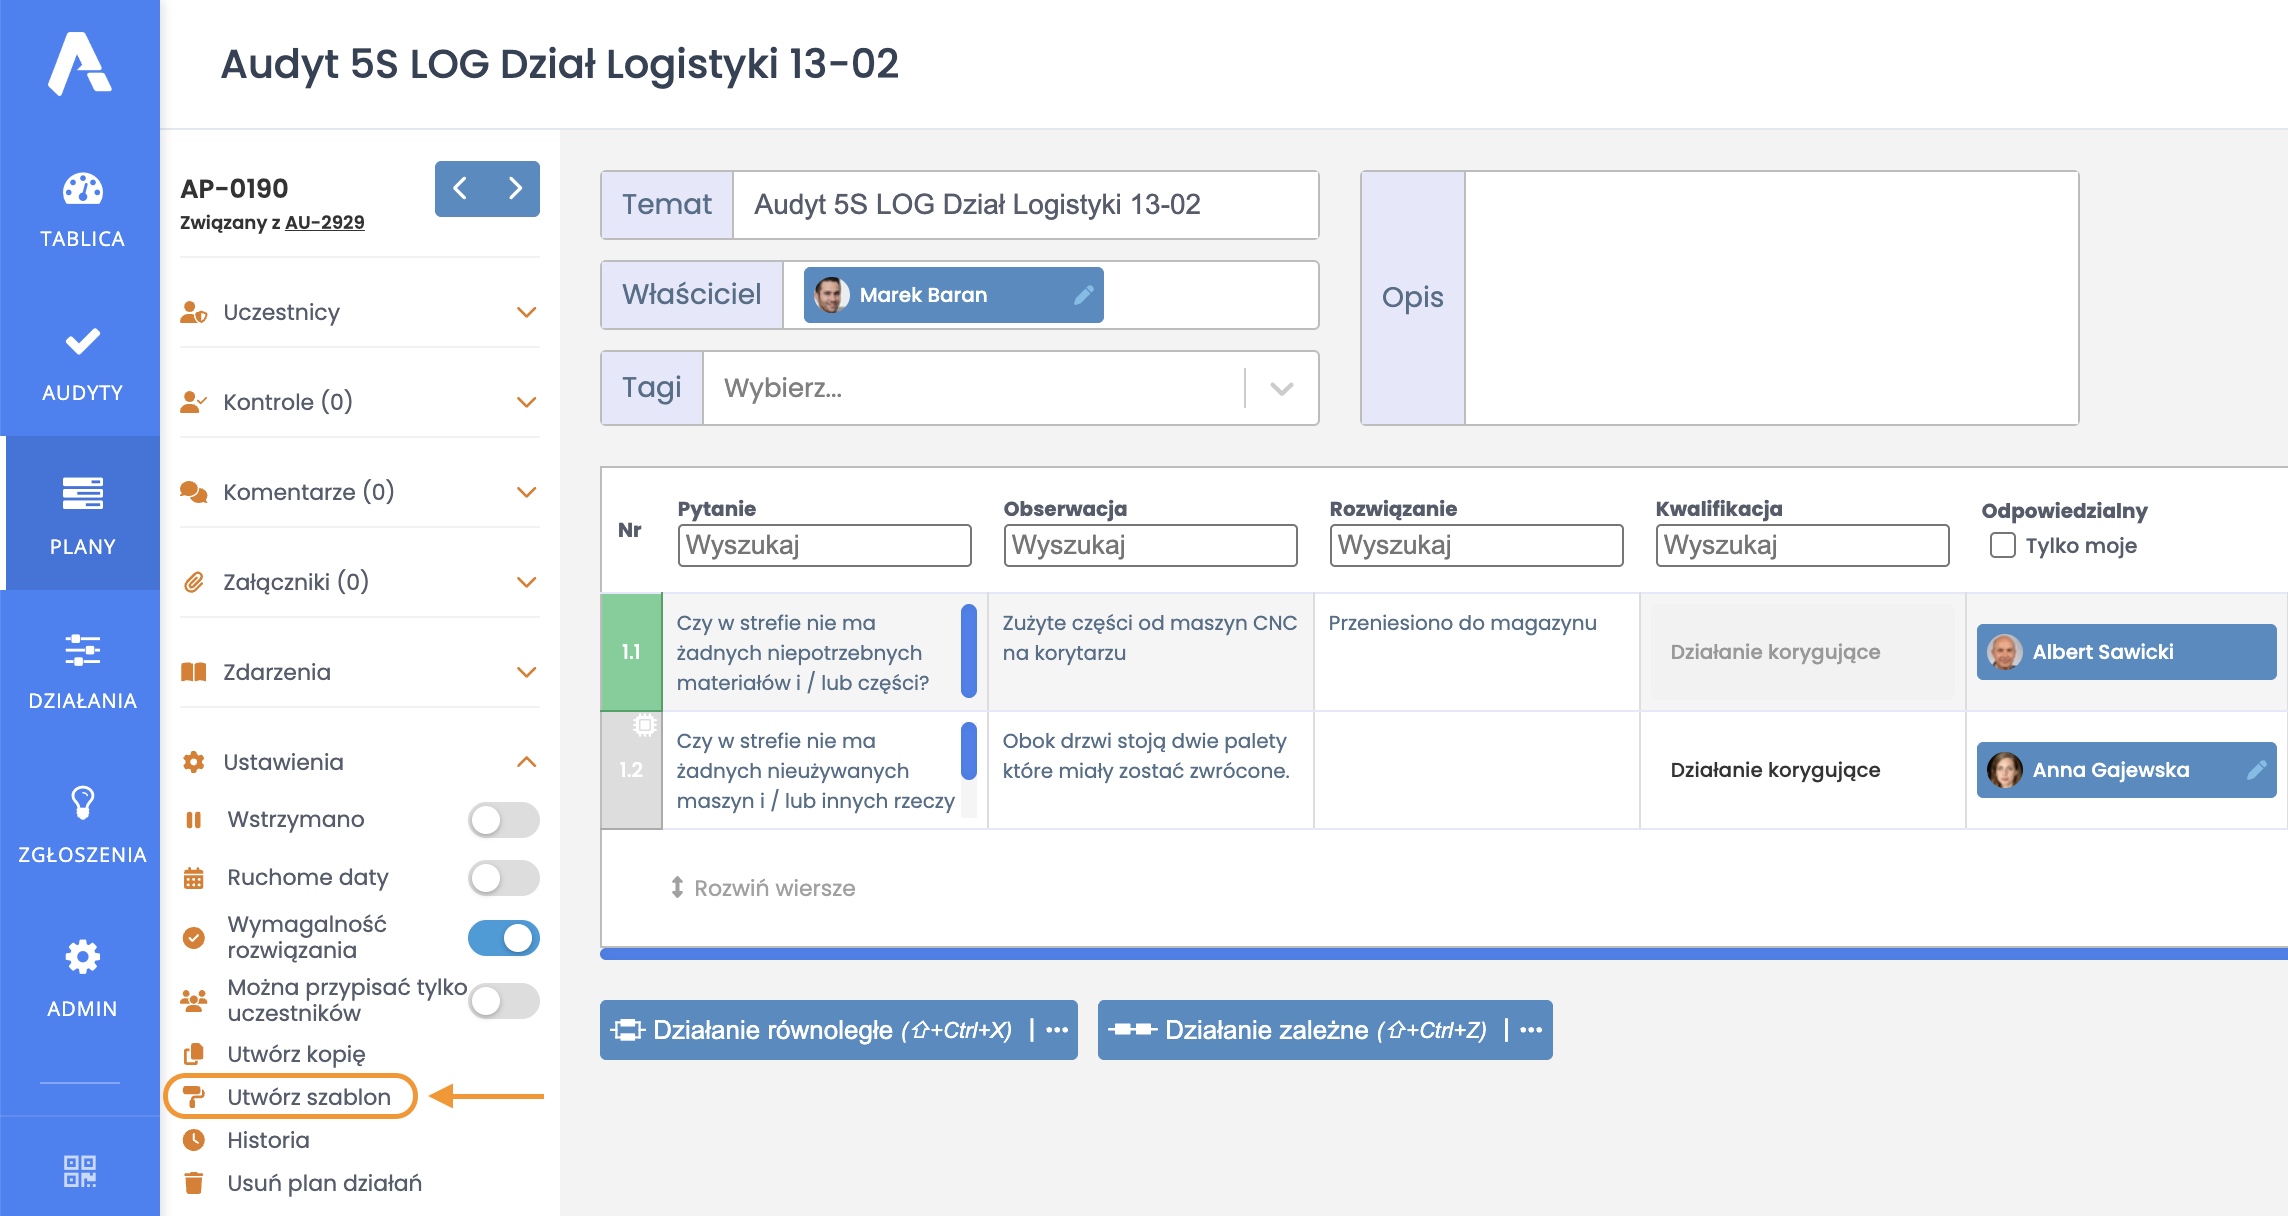Expand the Uczestnicy section
The image size is (2288, 1216).
526,312
